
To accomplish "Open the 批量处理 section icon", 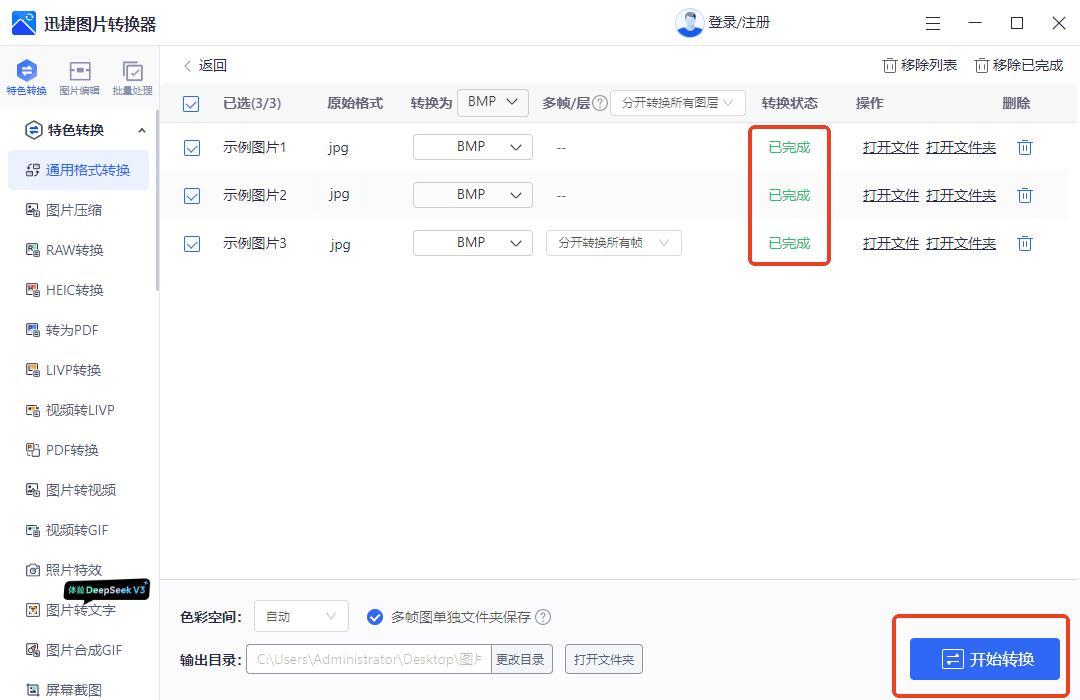I will (132, 77).
